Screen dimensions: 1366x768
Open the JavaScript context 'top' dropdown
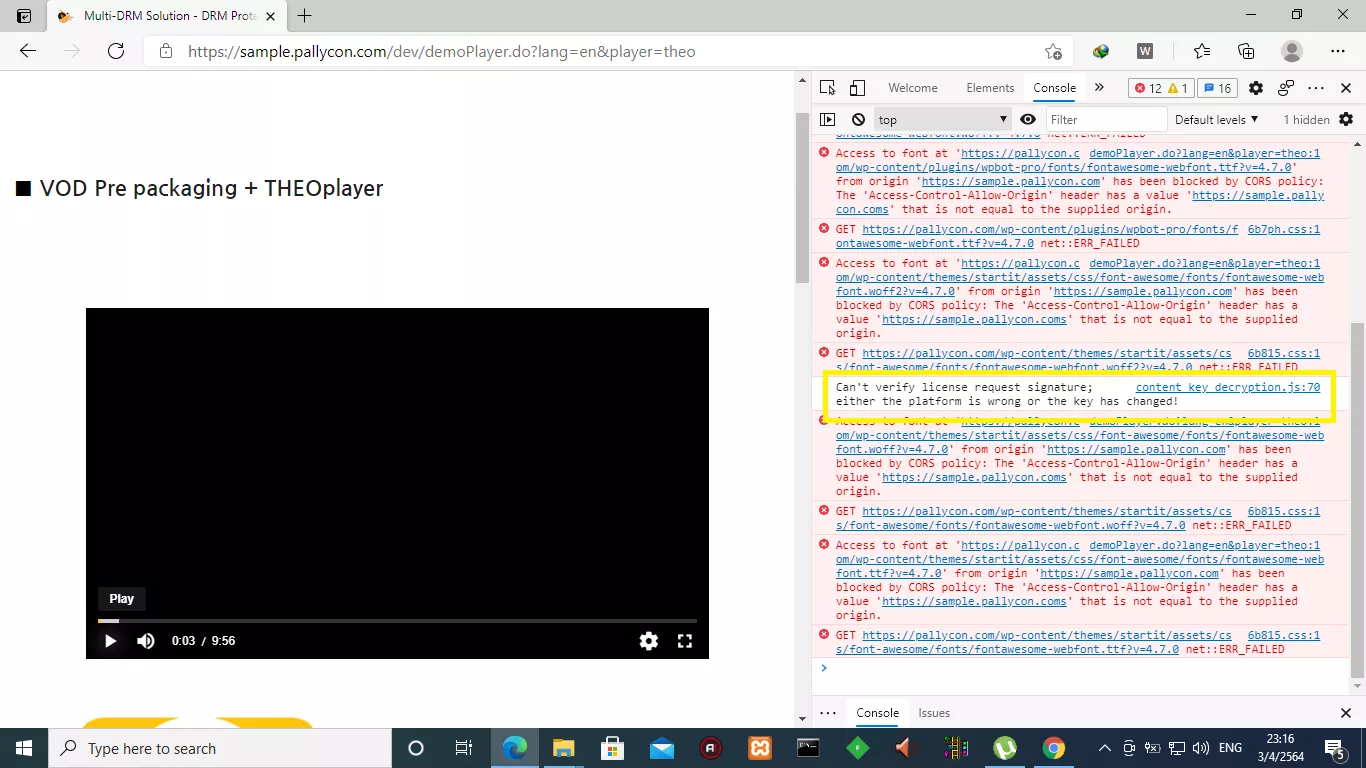[943, 119]
